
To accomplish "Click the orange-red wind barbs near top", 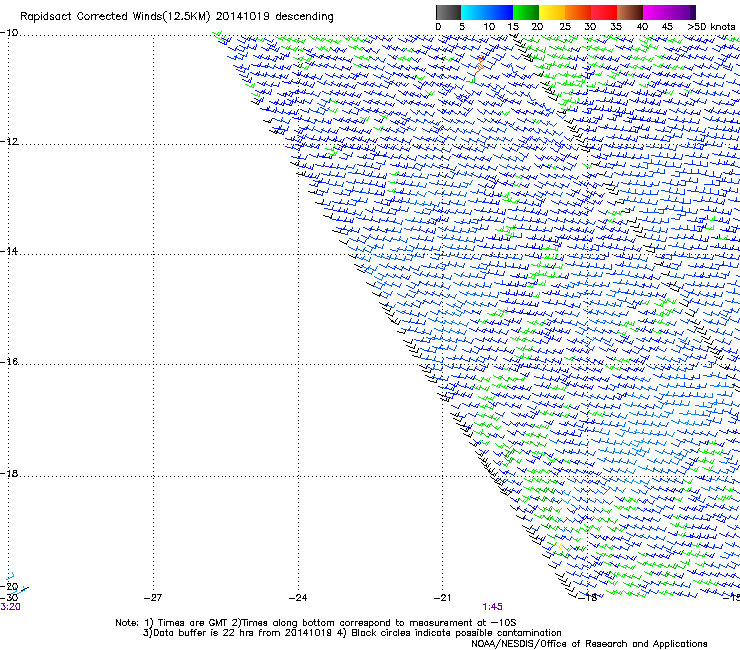I will (x=480, y=64).
